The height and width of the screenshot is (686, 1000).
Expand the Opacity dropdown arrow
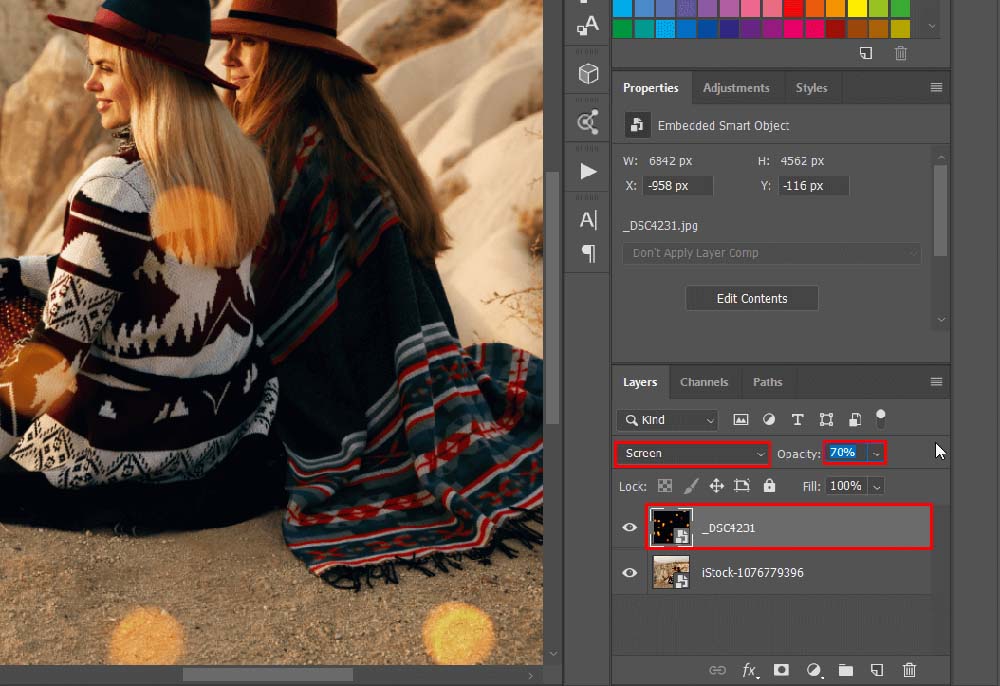[x=876, y=452]
